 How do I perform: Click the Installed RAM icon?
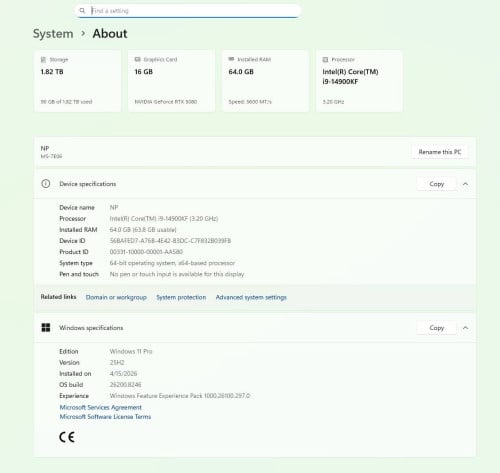coord(231,59)
